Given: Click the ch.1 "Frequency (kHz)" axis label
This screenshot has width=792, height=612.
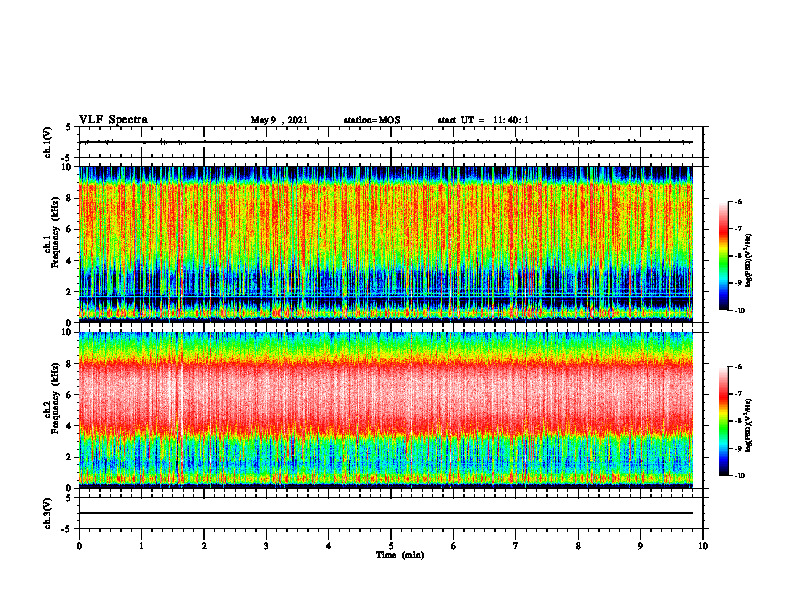Looking at the screenshot, I should tap(55, 232).
